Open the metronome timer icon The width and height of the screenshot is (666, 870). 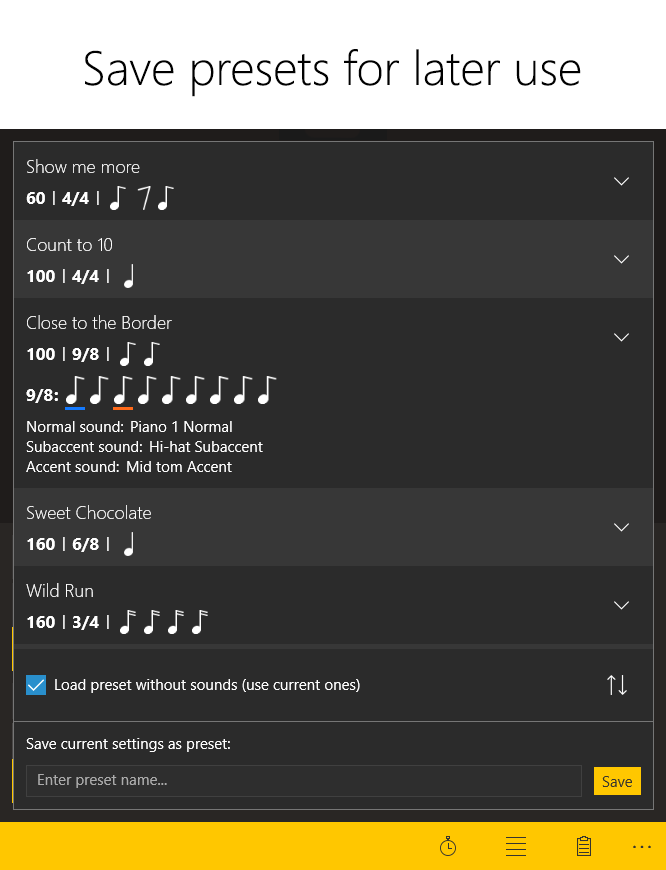tap(448, 847)
